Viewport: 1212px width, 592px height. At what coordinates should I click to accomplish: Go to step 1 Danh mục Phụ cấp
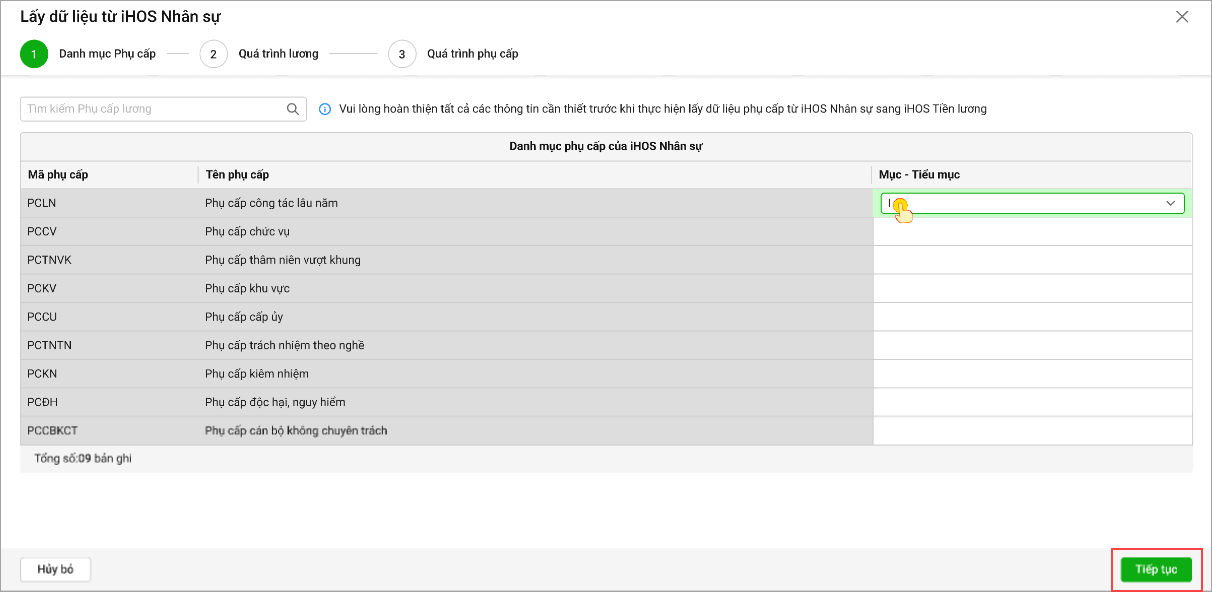pos(88,54)
